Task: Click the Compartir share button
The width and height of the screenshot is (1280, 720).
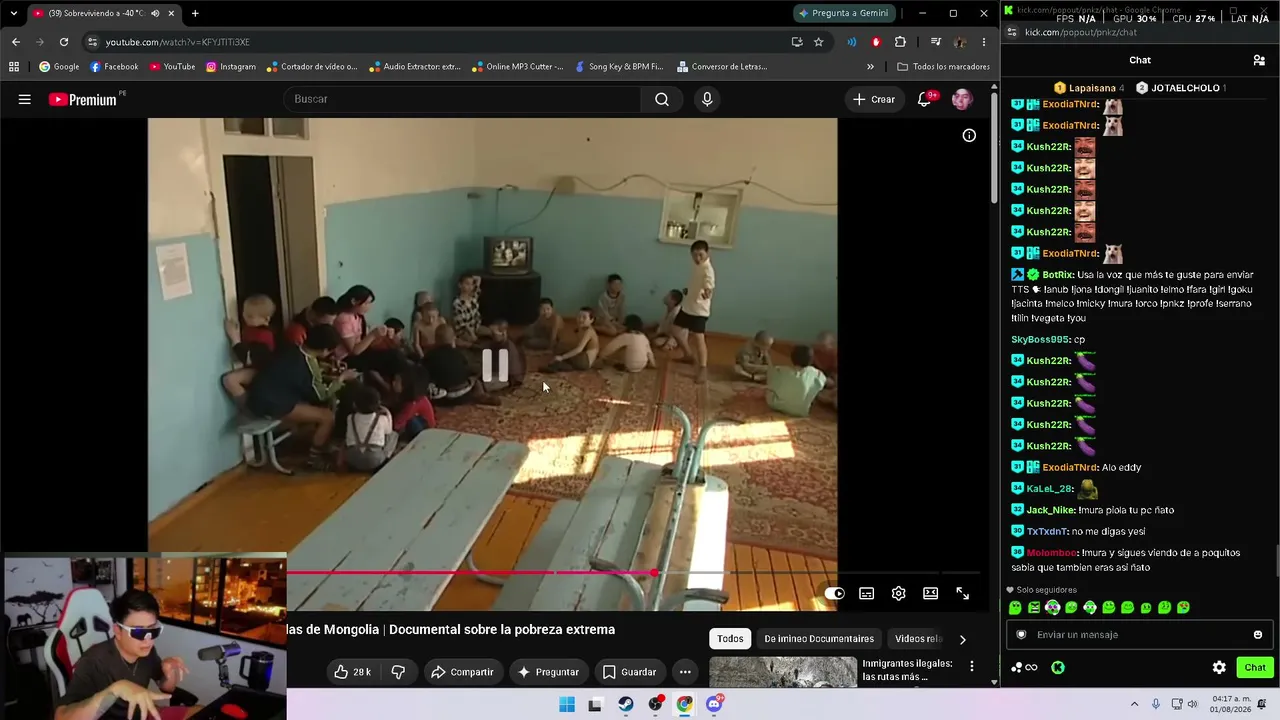Action: (462, 672)
